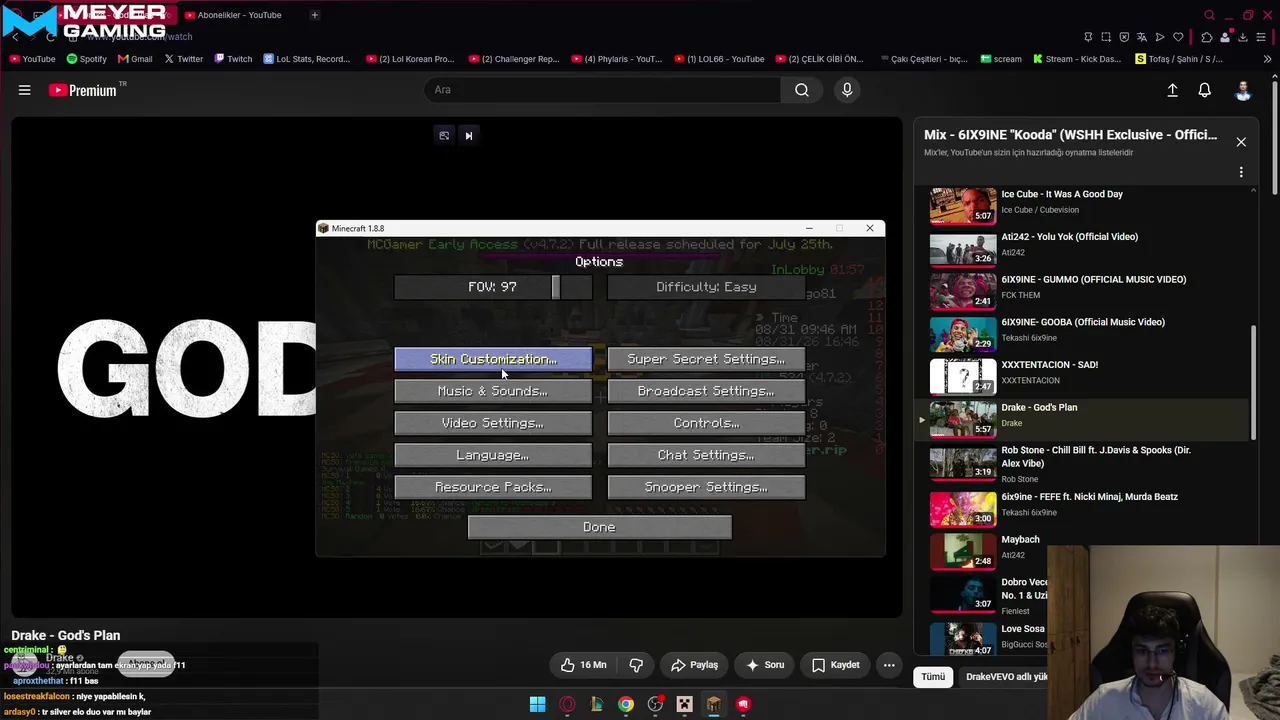Open the Stream - Kick Dashboard bookmark
This screenshot has width=1280, height=720.
1077,59
